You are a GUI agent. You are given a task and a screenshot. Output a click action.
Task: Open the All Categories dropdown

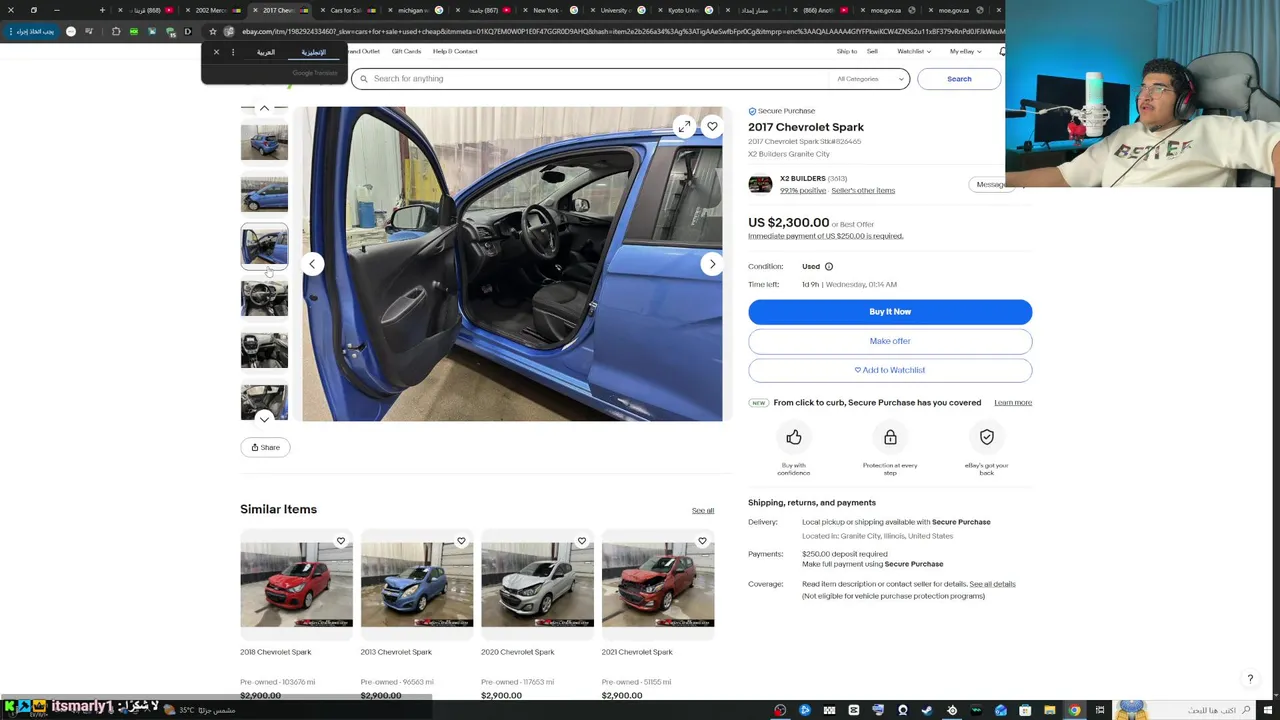[x=870, y=79]
